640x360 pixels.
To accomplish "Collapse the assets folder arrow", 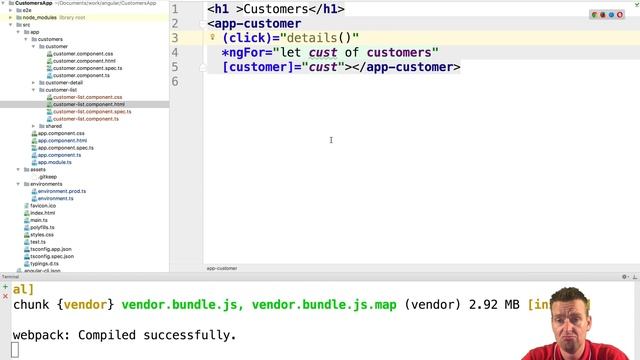I will 18,169.
